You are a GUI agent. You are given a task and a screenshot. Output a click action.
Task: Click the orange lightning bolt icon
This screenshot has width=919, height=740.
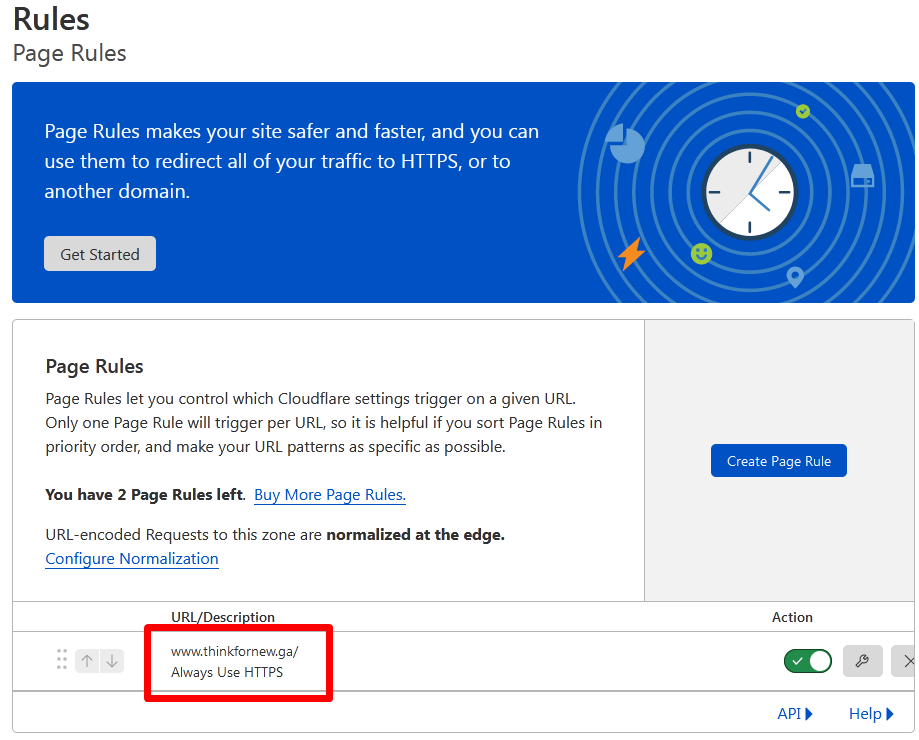pyautogui.click(x=632, y=253)
